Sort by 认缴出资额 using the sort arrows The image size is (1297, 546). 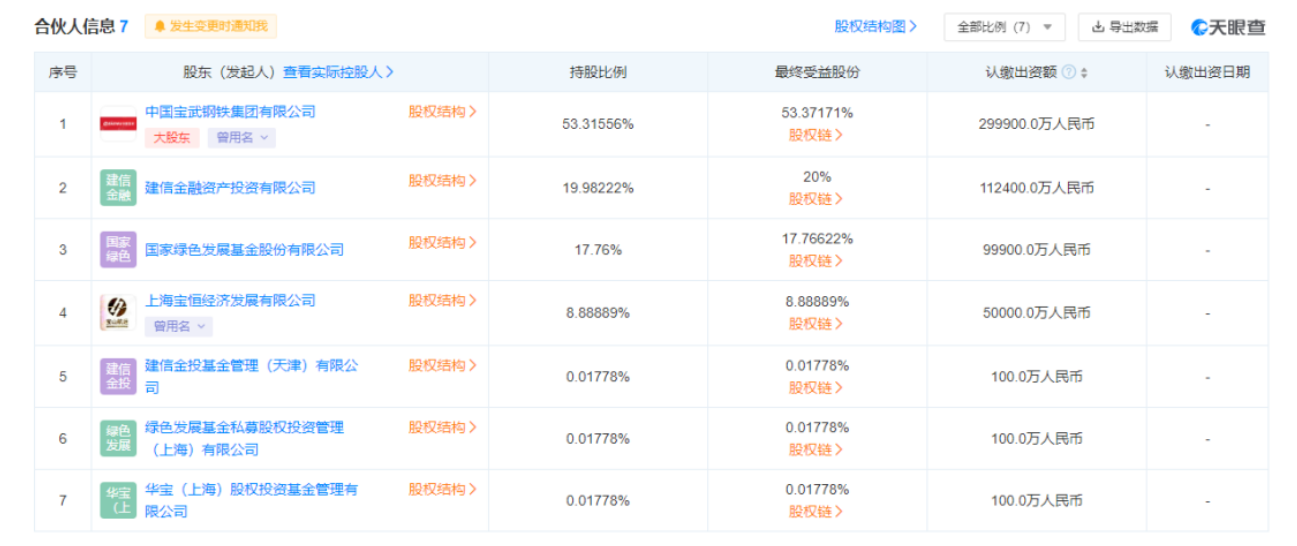tap(1084, 72)
